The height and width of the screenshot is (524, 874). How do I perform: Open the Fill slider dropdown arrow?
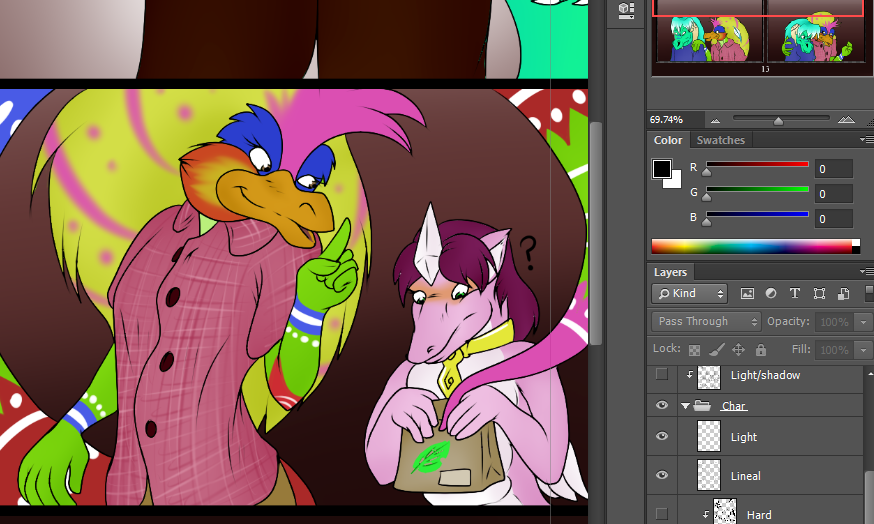[x=863, y=350]
